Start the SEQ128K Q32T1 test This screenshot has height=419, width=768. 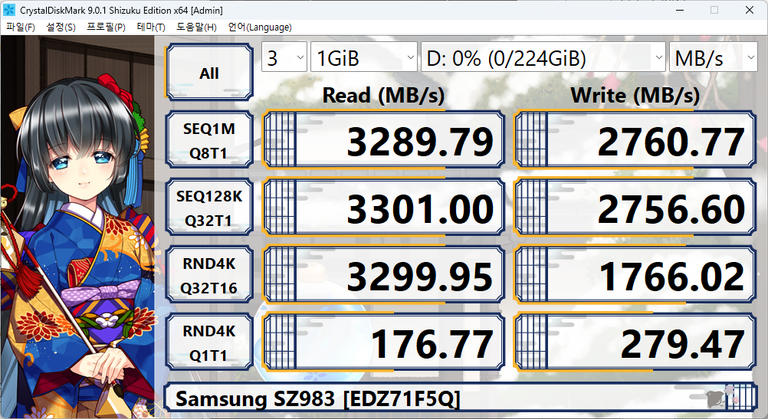[x=209, y=210]
